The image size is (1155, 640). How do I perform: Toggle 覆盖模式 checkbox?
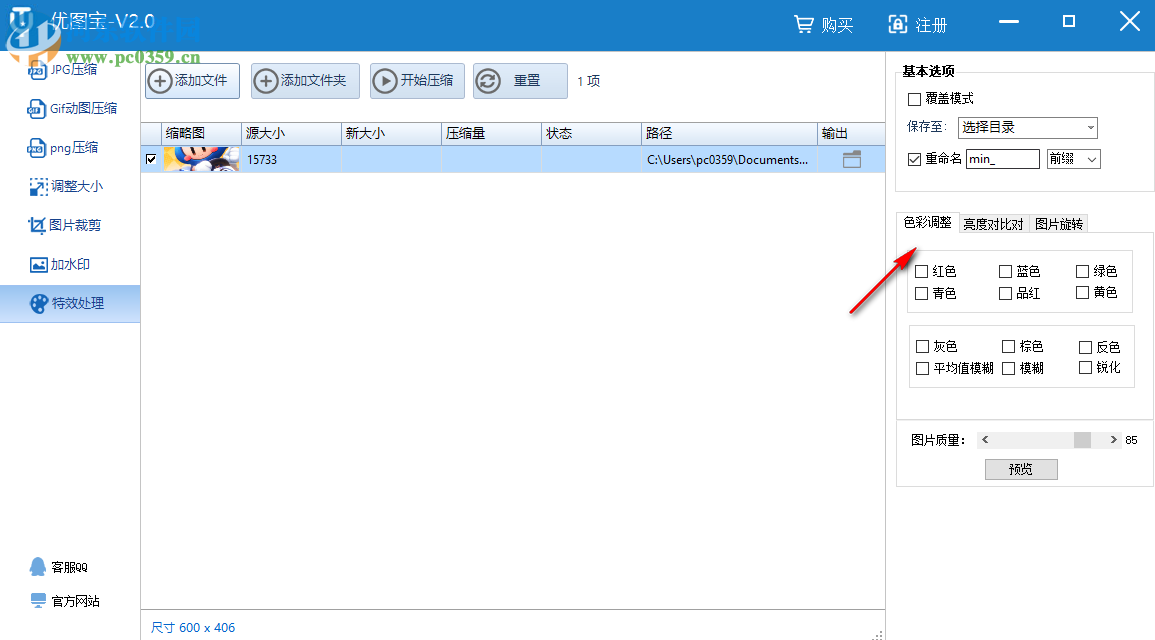(915, 99)
